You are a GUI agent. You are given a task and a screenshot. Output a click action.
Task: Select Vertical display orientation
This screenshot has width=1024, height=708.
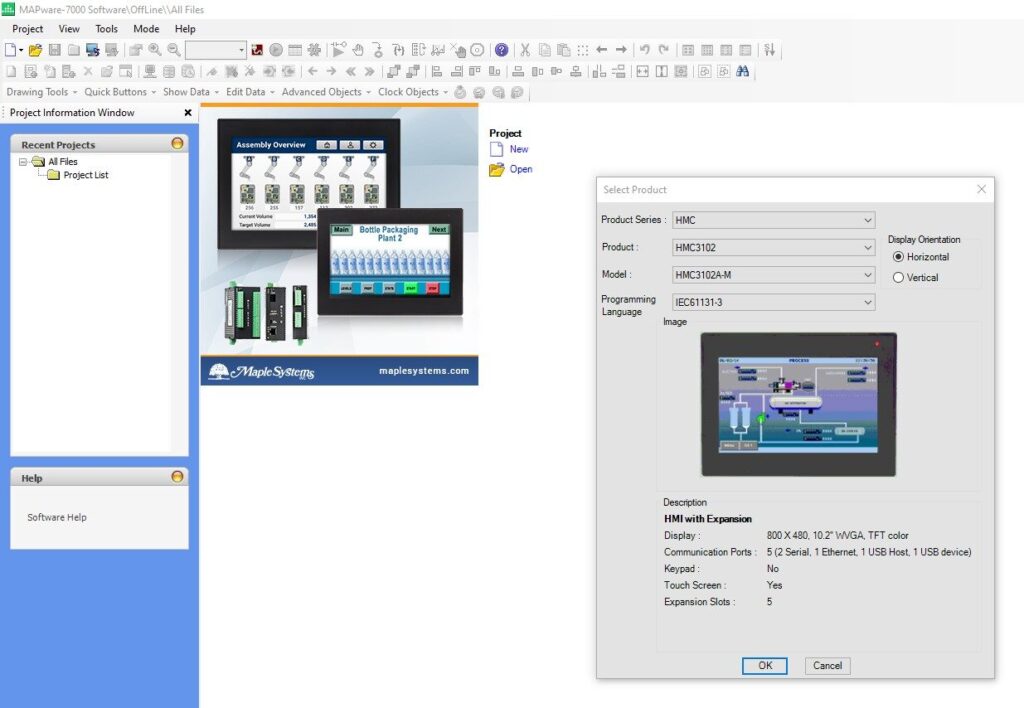898,278
